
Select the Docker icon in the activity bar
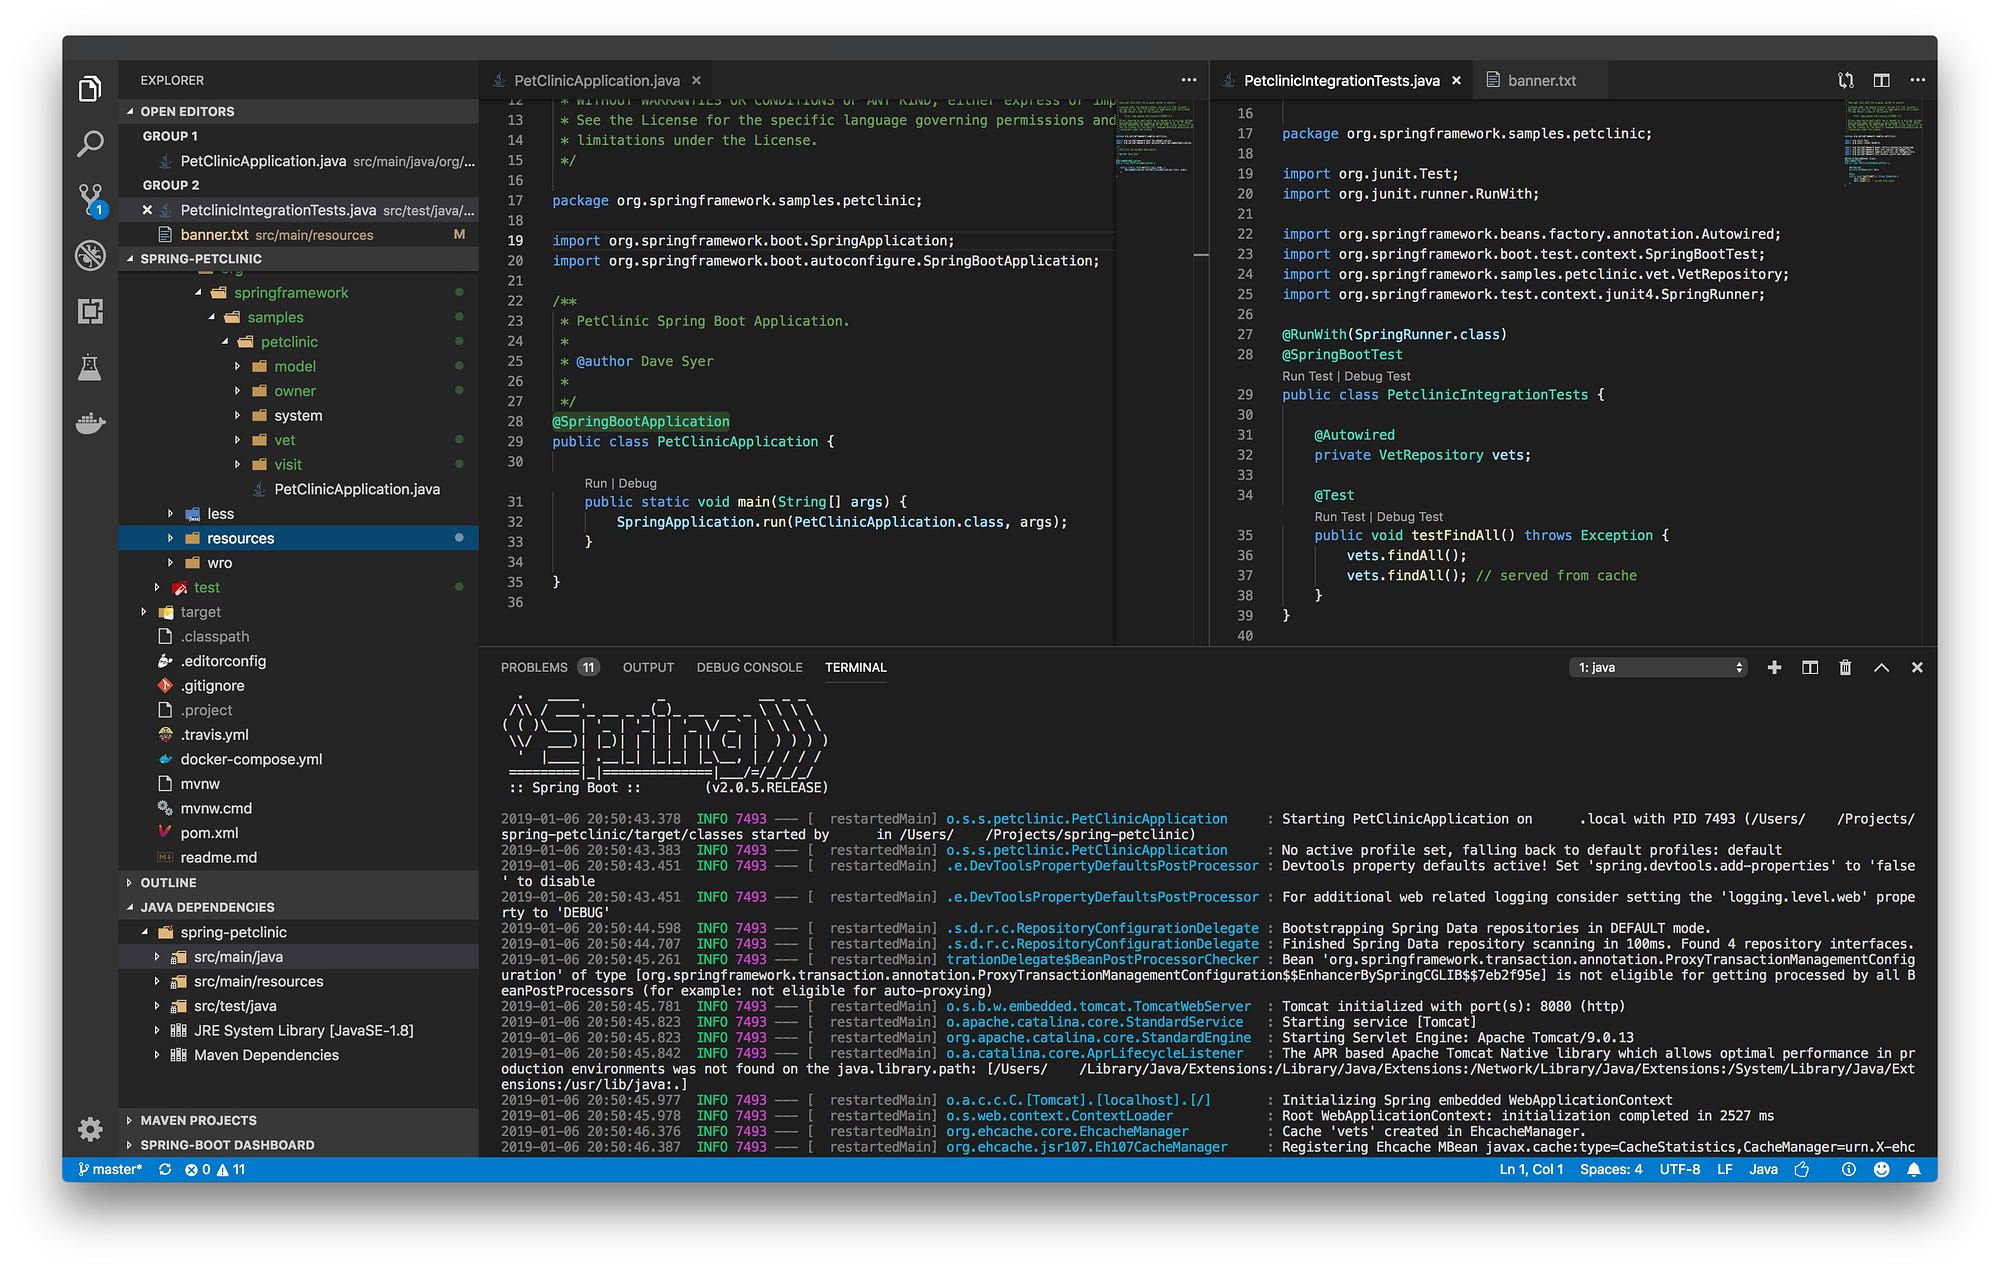(x=90, y=424)
